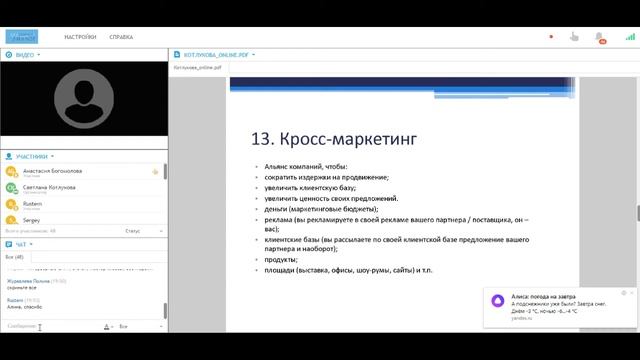Check the green connection signal bars
The image size is (640, 360).
pos(630,37)
